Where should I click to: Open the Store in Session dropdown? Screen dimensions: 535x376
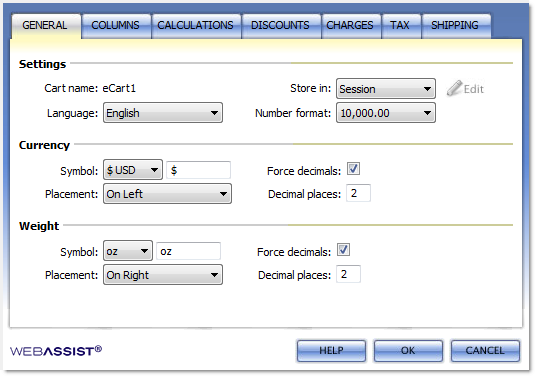coord(386,89)
